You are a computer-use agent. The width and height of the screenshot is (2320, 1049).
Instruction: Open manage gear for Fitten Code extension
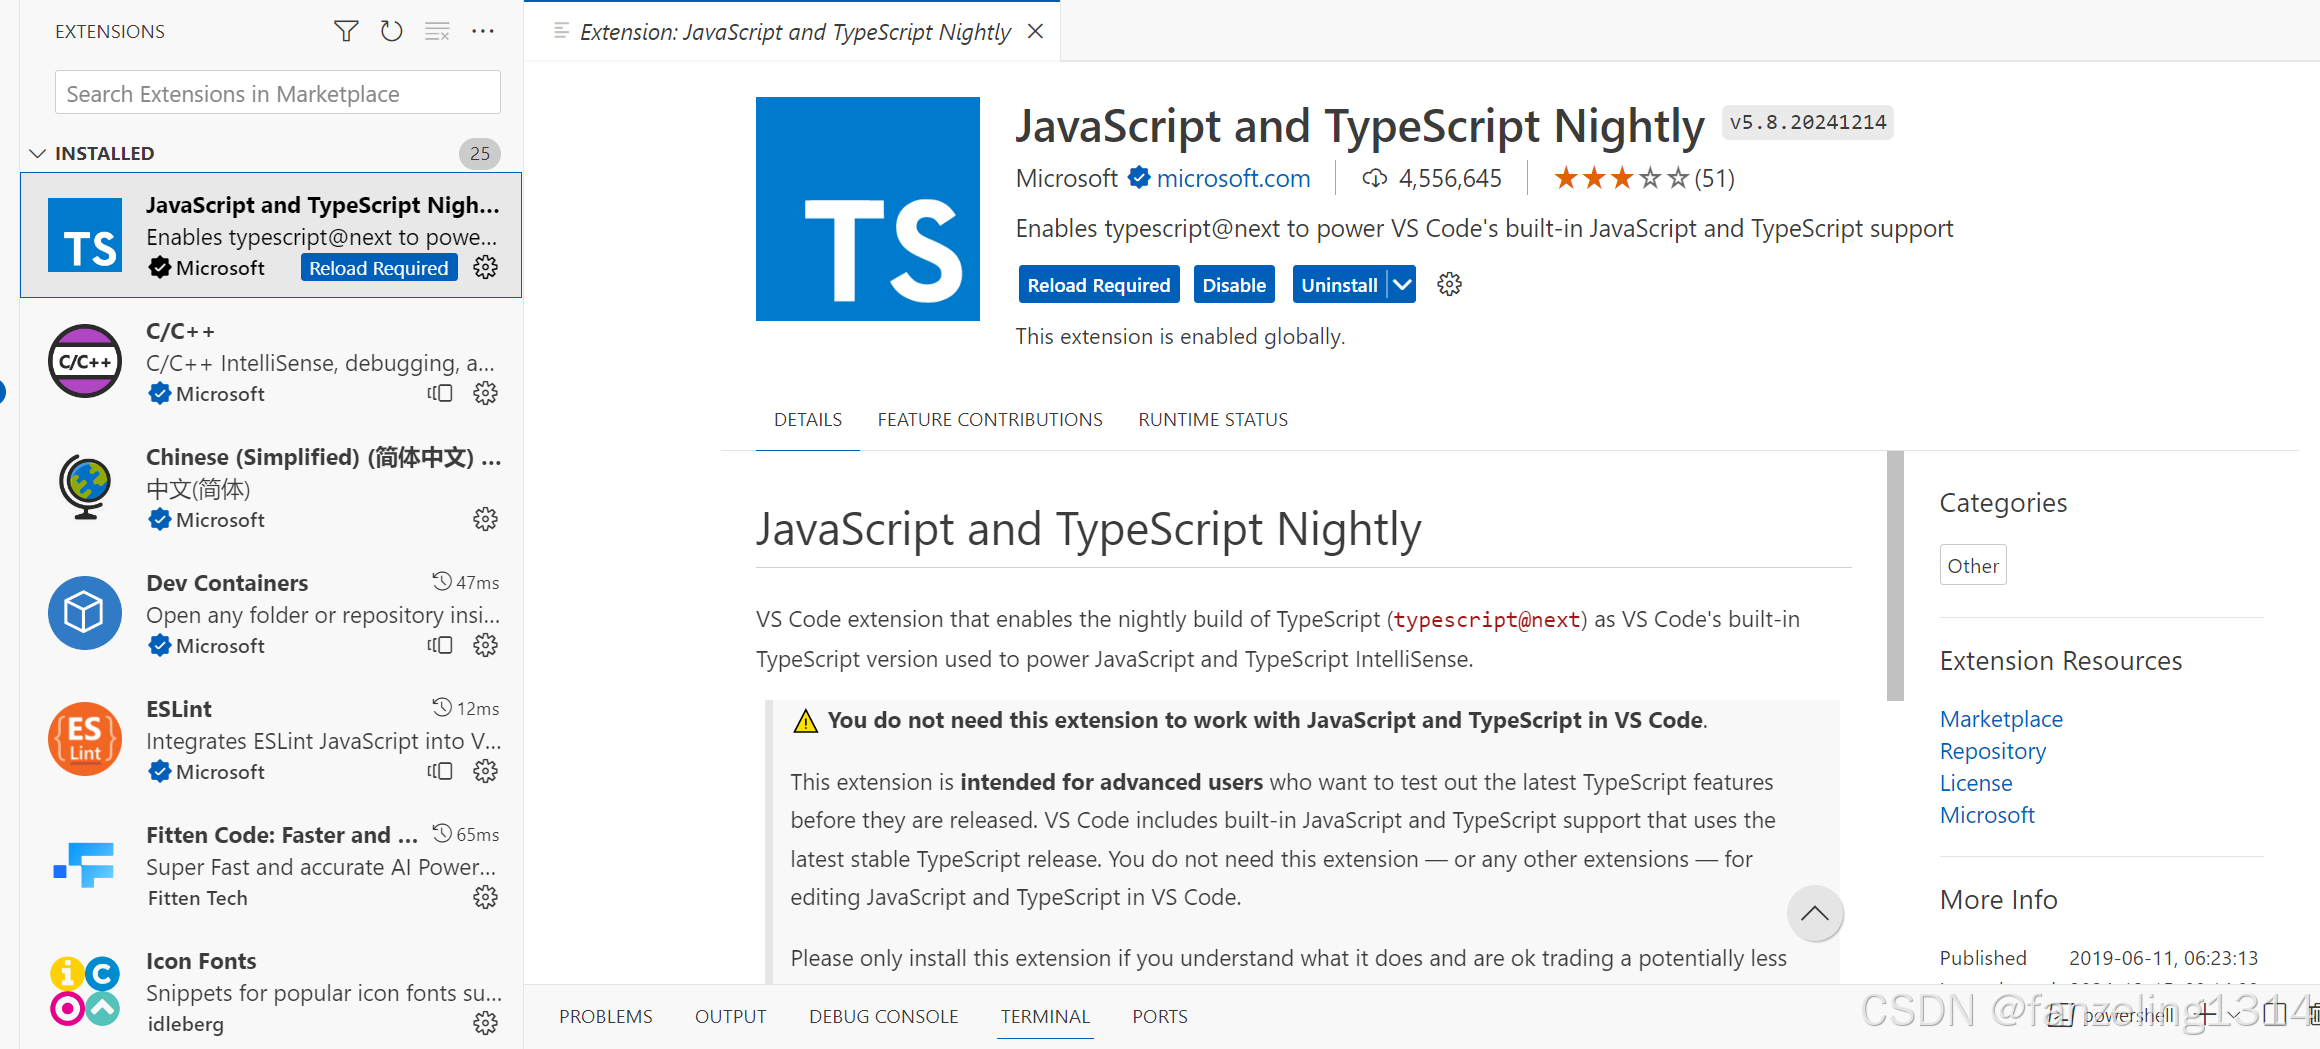[486, 898]
